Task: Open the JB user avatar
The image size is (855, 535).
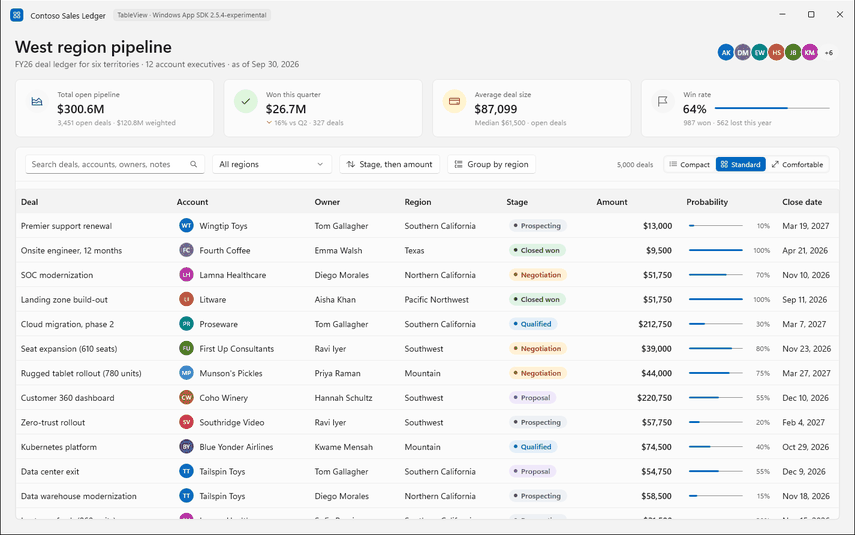Action: pyautogui.click(x=793, y=52)
